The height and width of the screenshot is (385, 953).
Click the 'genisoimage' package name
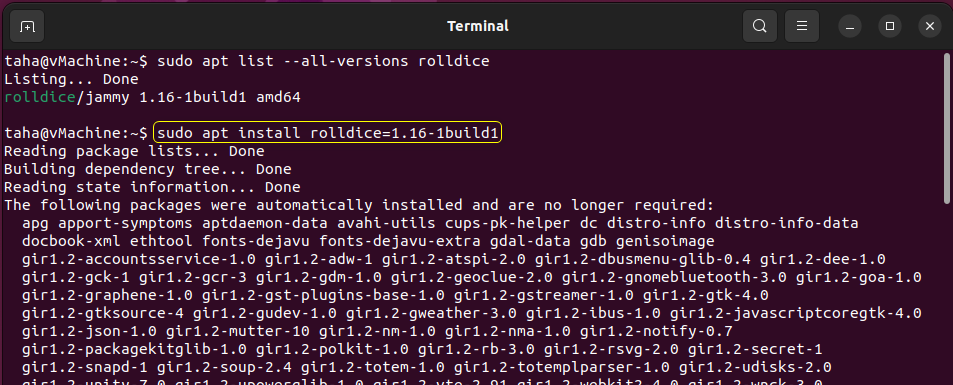pyautogui.click(x=665, y=240)
